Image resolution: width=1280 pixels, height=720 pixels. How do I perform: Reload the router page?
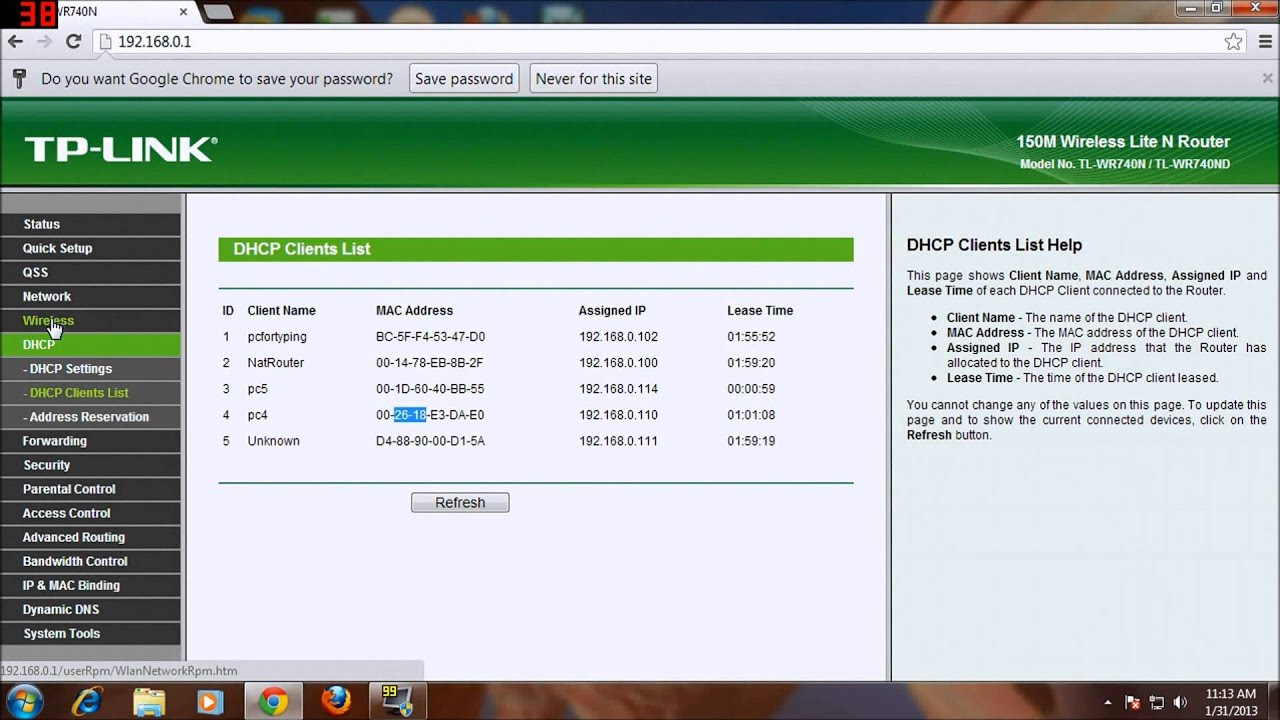[73, 42]
